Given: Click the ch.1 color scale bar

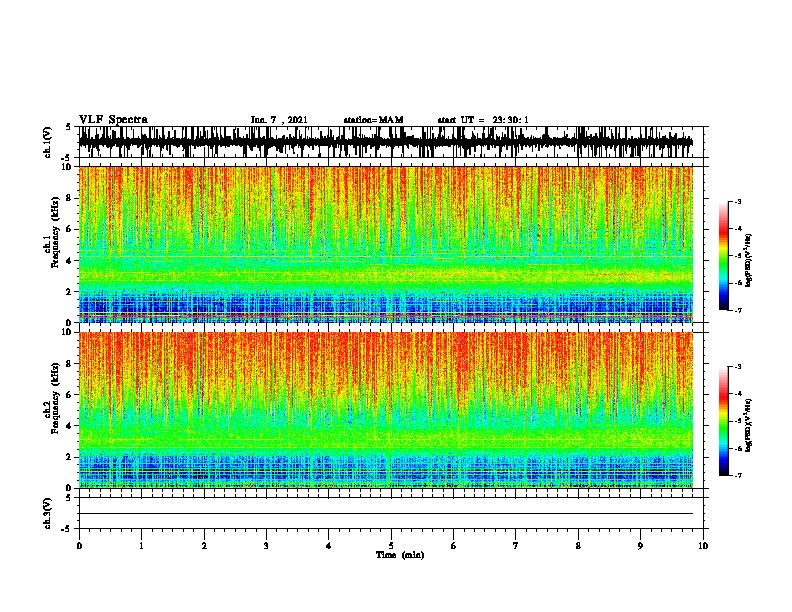Looking at the screenshot, I should click(x=723, y=256).
